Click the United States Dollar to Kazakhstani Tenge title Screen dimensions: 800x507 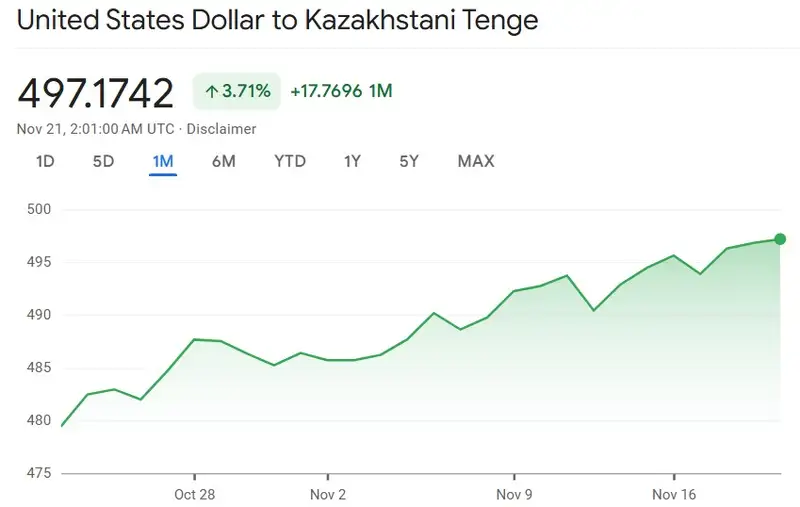tap(278, 22)
